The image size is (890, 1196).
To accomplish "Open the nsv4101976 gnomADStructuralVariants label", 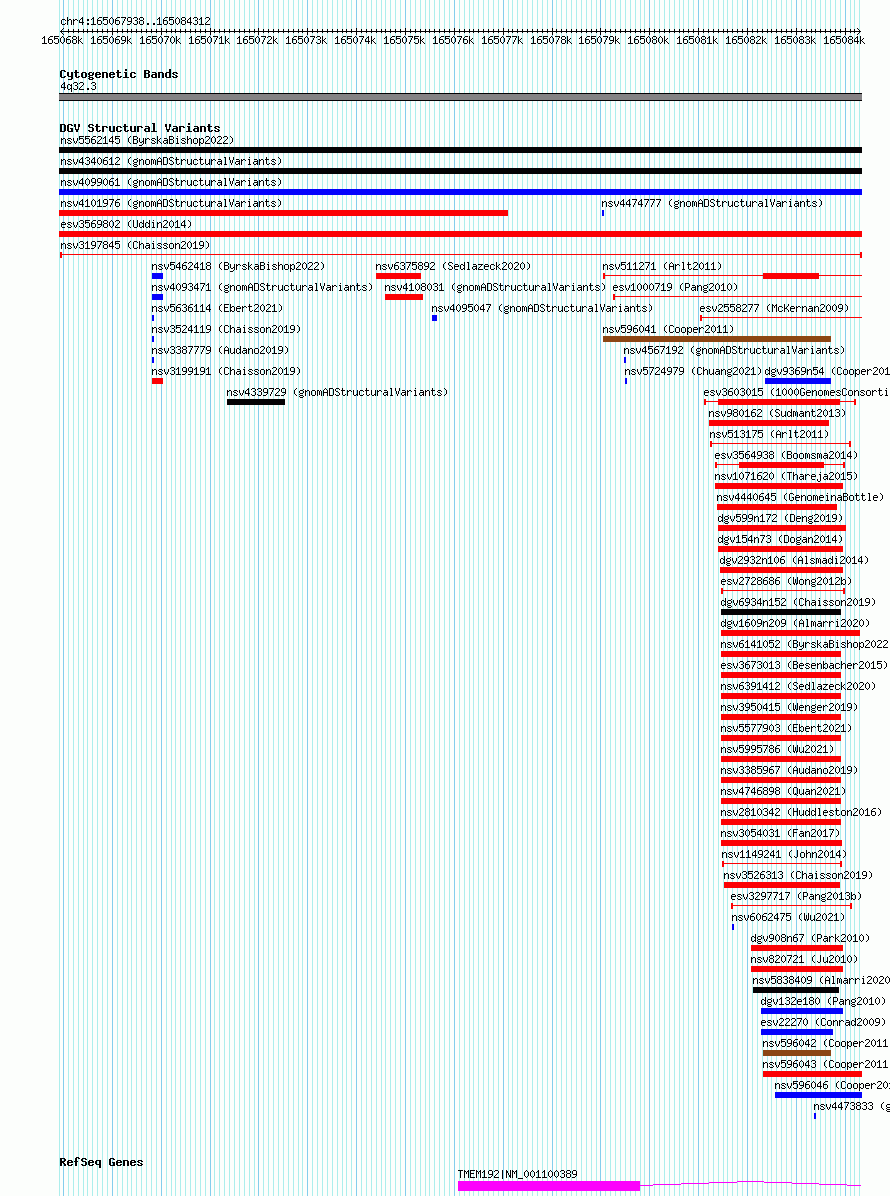I will coord(171,204).
